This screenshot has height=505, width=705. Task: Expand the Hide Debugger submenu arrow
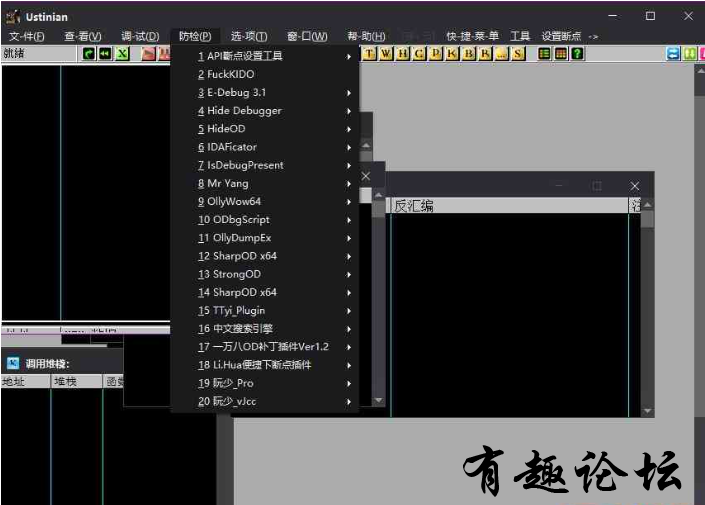click(x=348, y=111)
